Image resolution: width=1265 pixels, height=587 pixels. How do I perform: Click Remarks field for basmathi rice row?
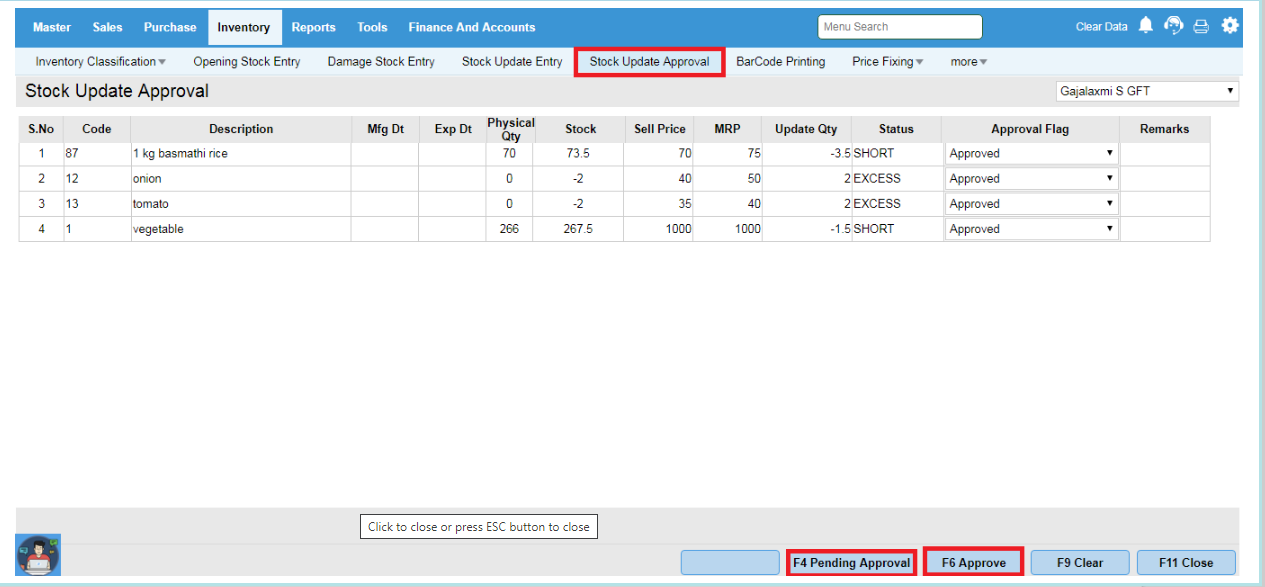tap(1165, 153)
